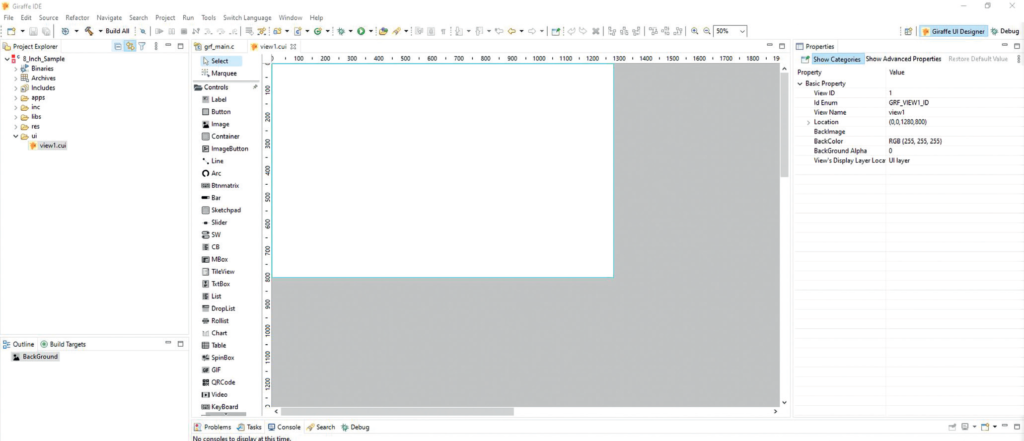Toggle Show Advanced Properties option
The height and width of the screenshot is (441, 1024).
point(903,59)
